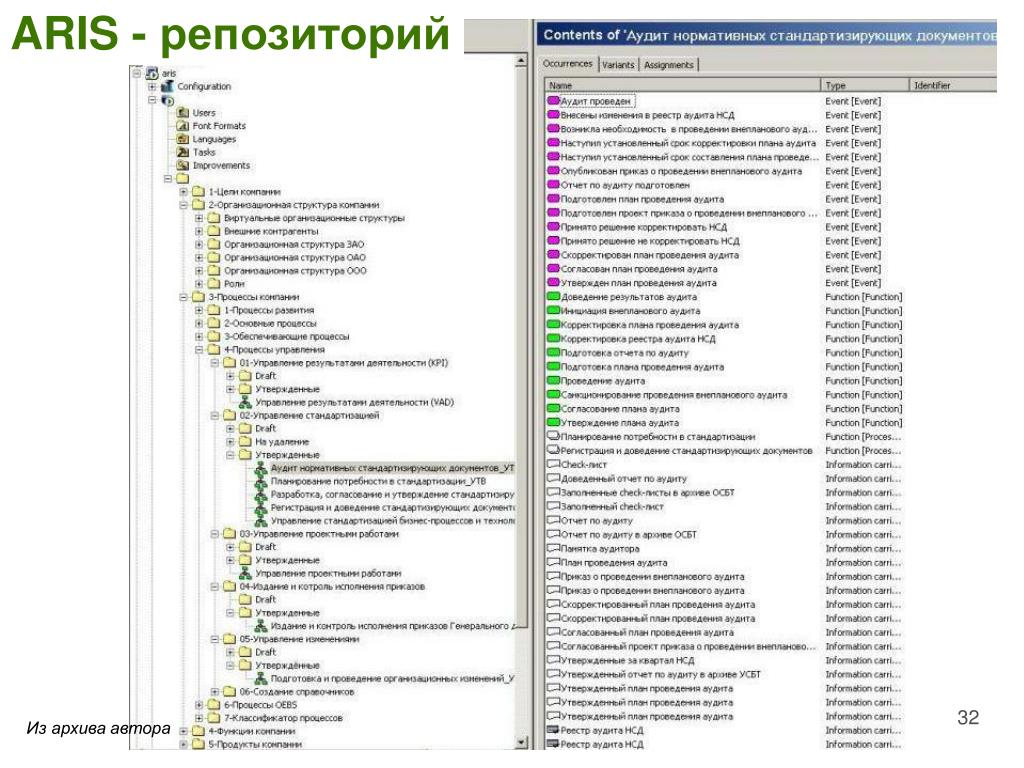Expand folder 2-Основные процессы
Image resolution: width=1024 pixels, height=768 pixels.
[199, 323]
